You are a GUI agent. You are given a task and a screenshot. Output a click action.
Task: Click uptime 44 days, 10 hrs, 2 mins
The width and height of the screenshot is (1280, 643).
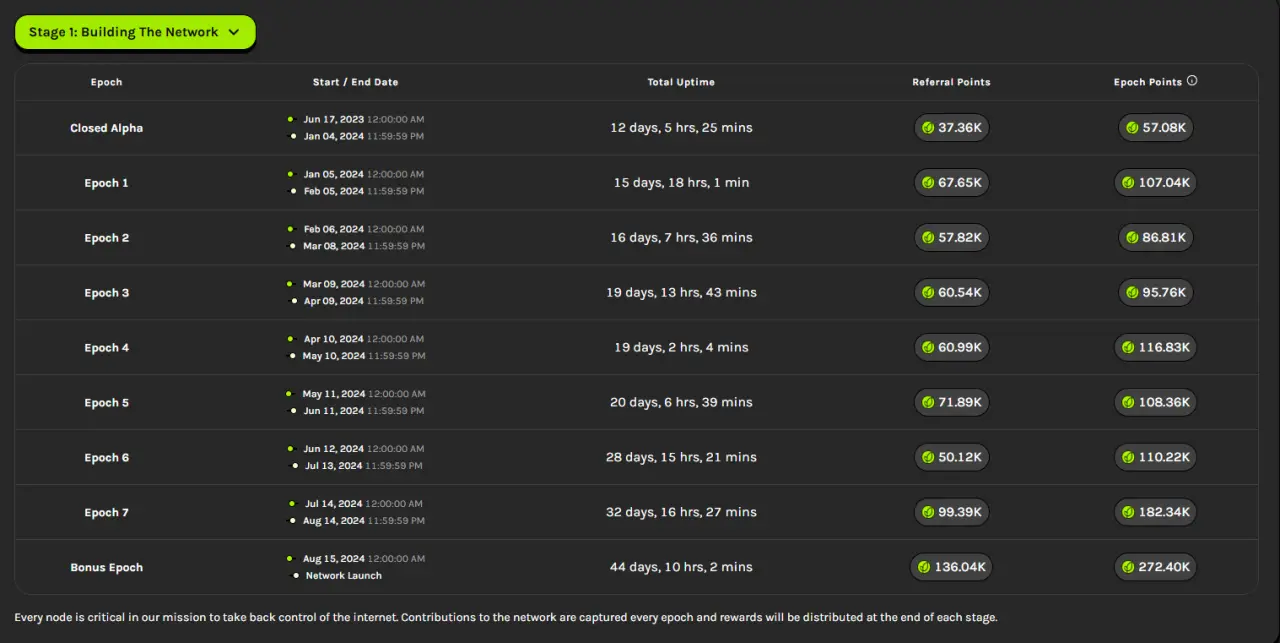tap(681, 568)
